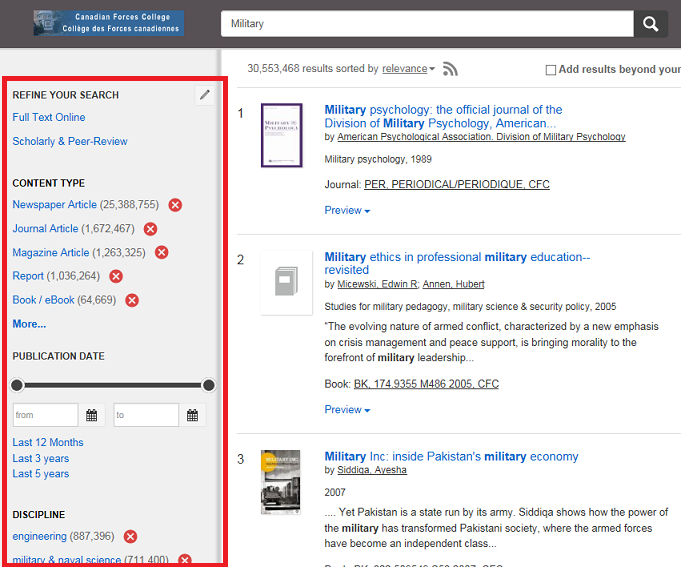Open Military ethics in professional education title

coord(457,263)
